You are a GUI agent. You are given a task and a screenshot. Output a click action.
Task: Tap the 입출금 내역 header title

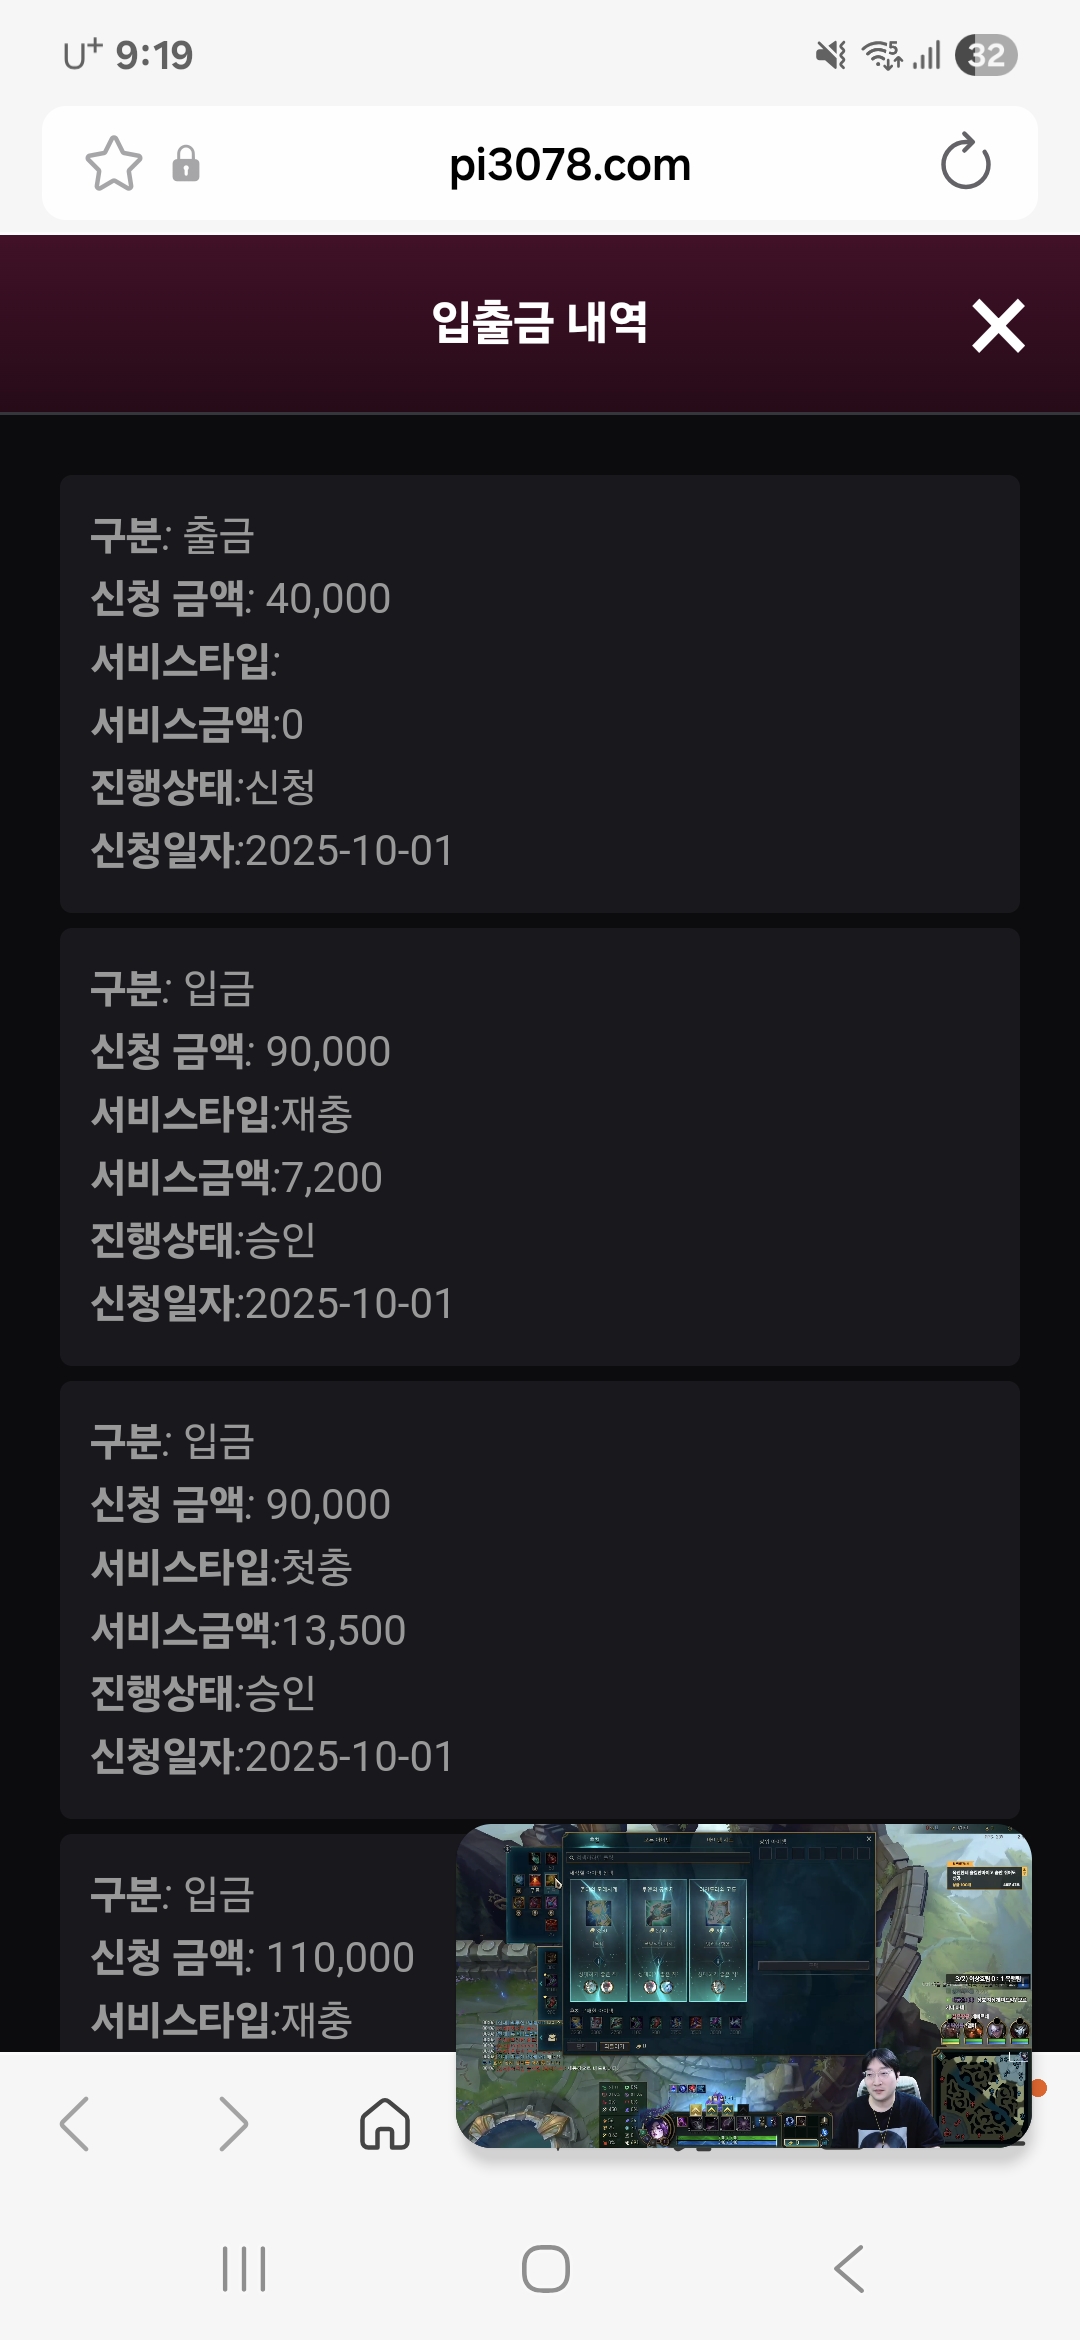(540, 323)
